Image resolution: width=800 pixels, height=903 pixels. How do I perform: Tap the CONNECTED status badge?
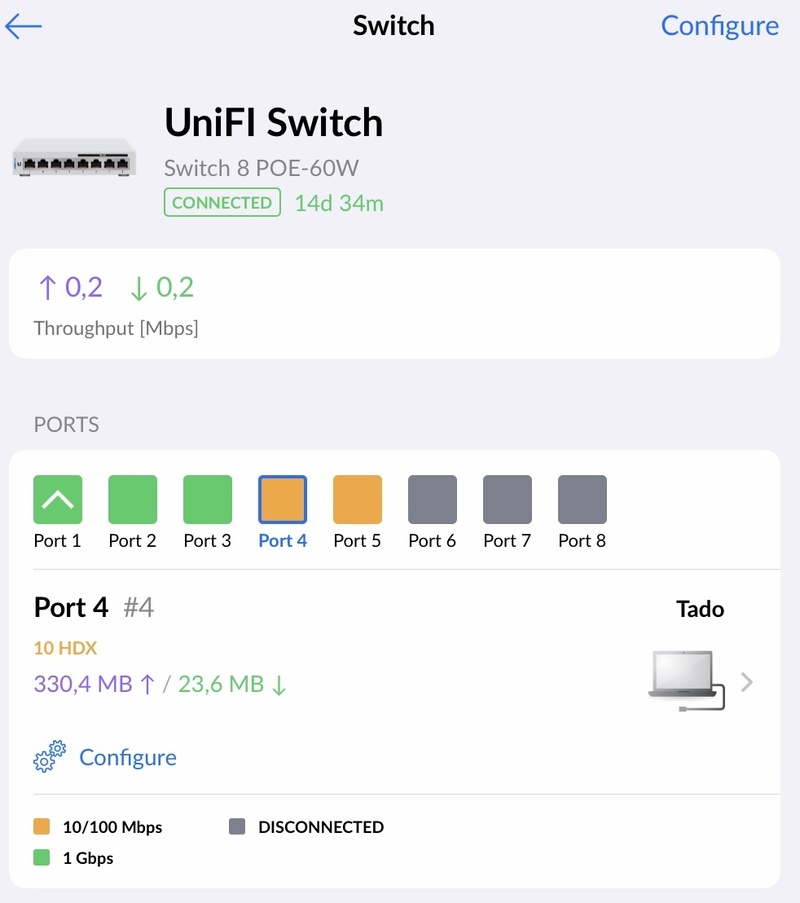tap(222, 202)
